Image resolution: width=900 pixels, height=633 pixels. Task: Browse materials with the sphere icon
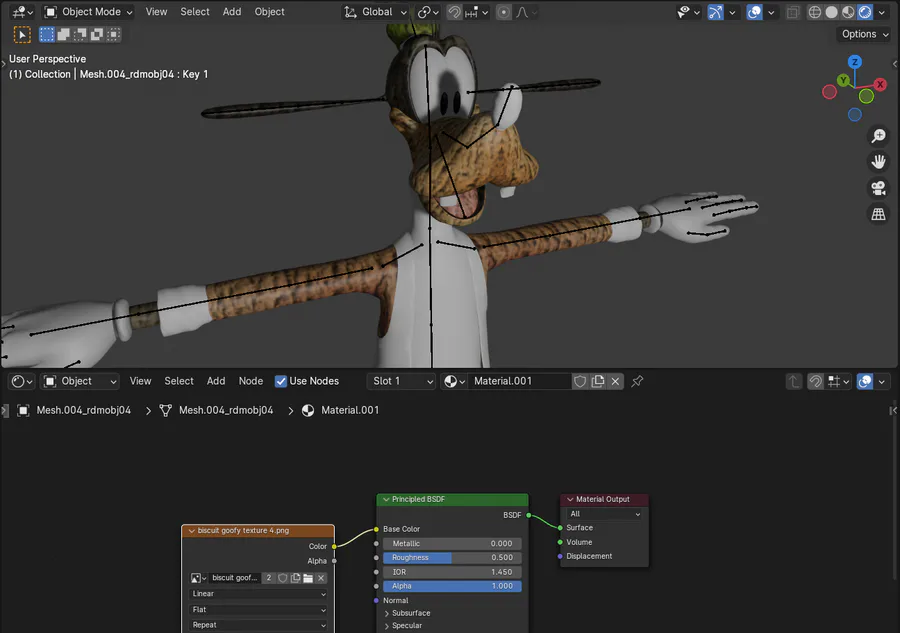[454, 381]
